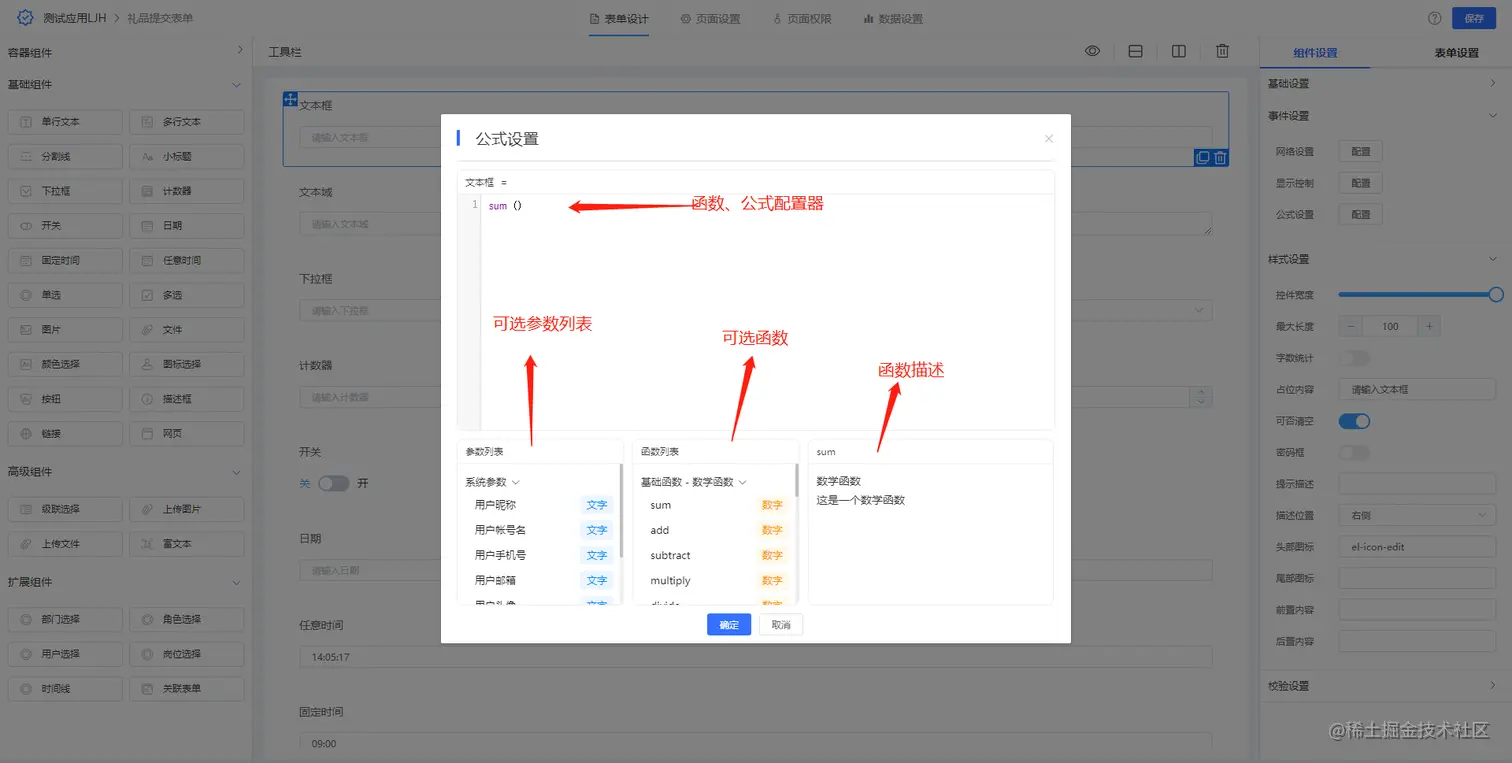Disable the 可否清空 toggle

click(x=1354, y=421)
